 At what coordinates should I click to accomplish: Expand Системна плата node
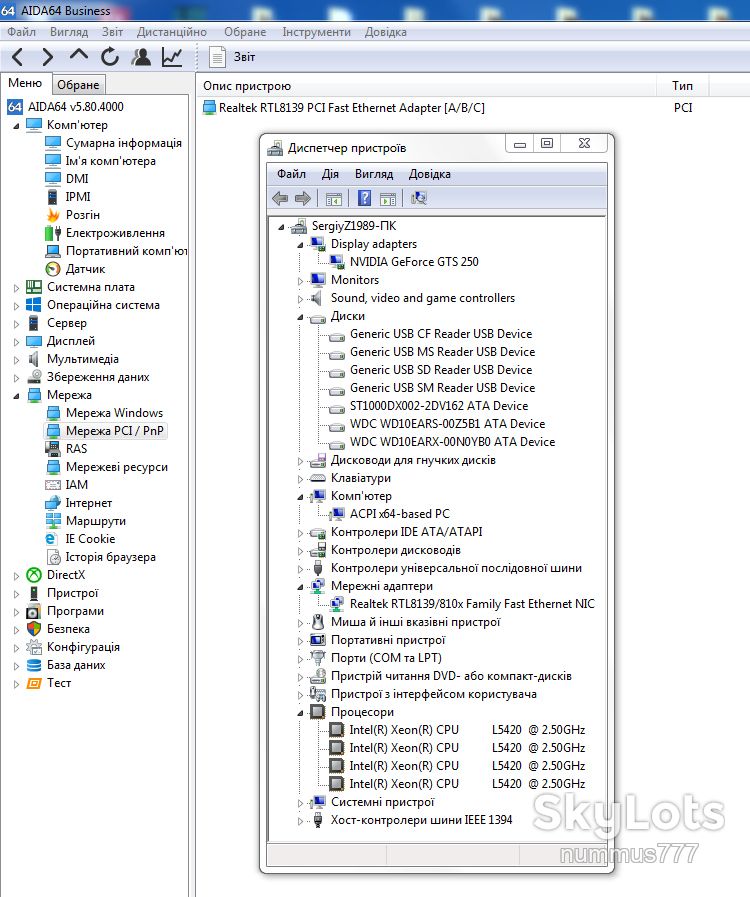[x=16, y=288]
